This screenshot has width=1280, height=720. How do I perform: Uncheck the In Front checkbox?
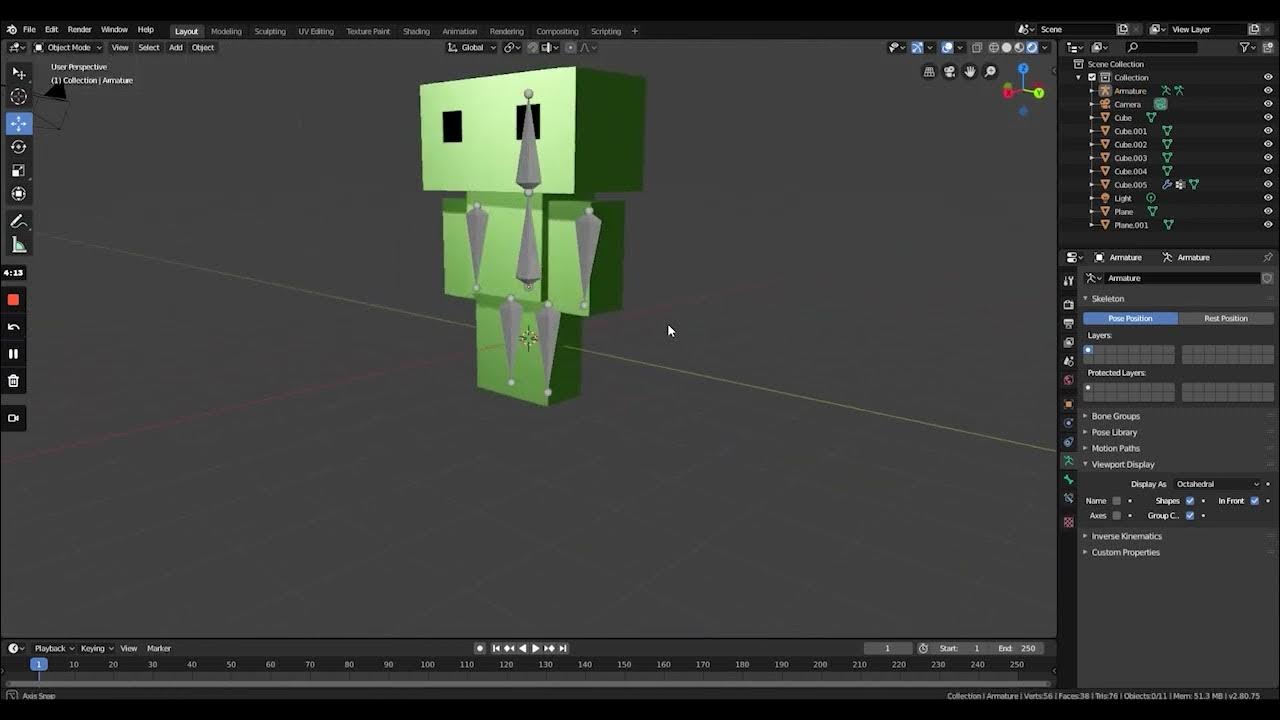(1254, 501)
